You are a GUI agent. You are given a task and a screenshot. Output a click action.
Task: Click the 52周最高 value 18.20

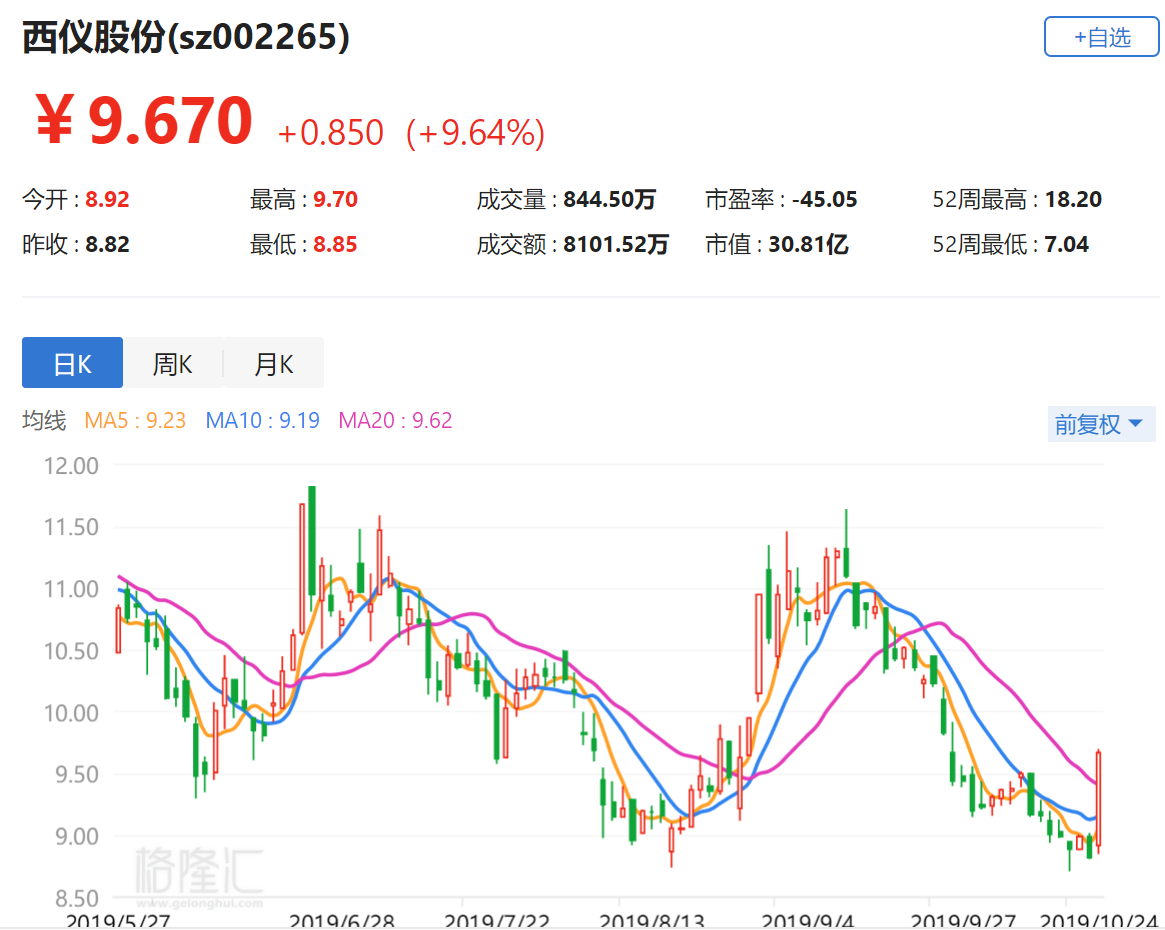[x=1074, y=200]
